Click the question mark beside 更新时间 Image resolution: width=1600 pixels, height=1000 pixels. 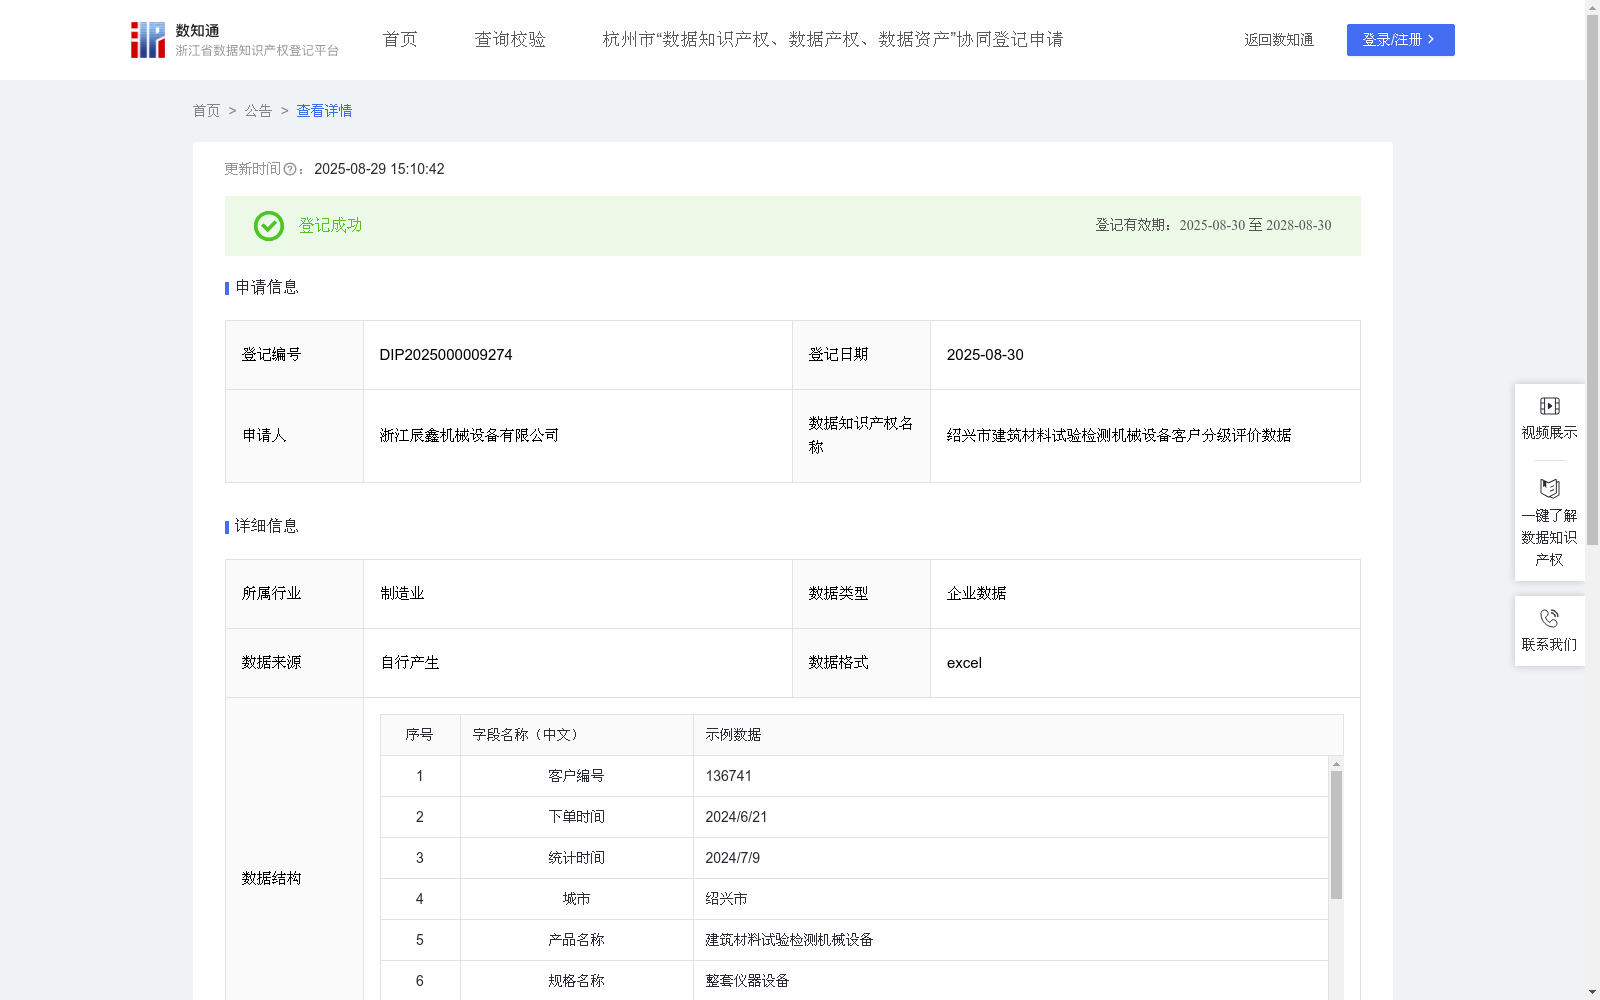(290, 170)
